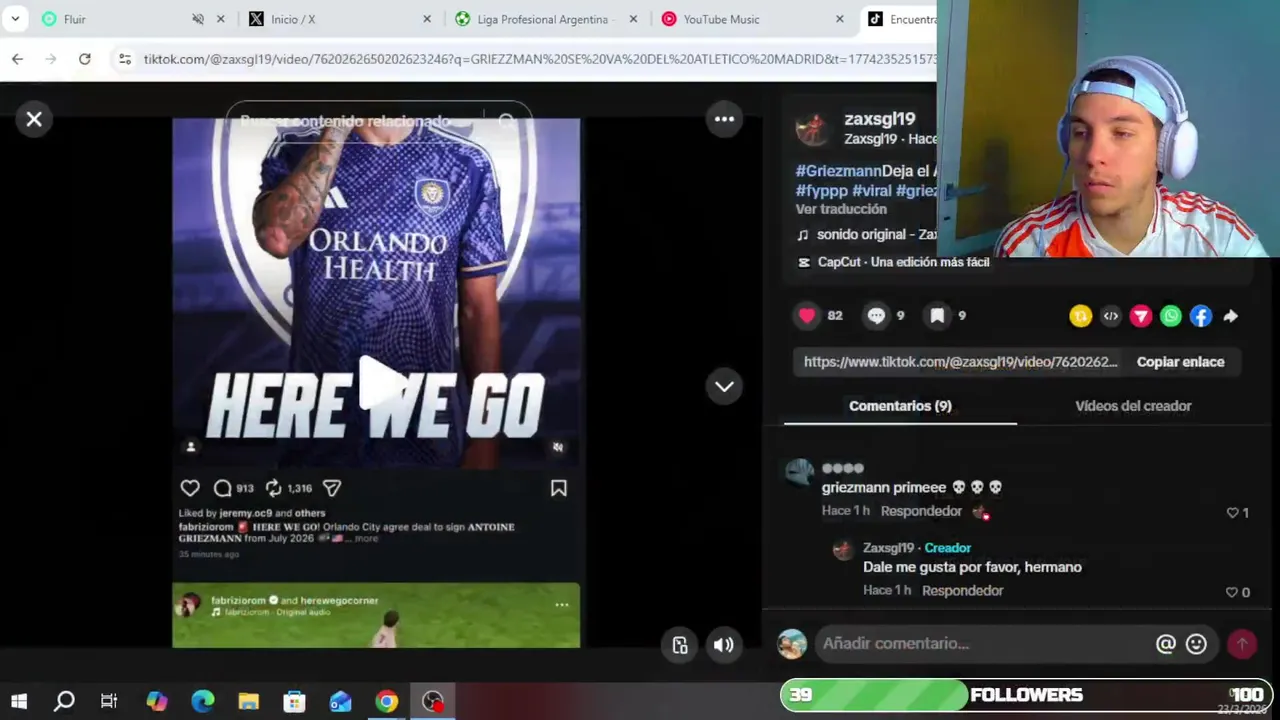View site information icon in address bar
1280x720 pixels.
125,59
